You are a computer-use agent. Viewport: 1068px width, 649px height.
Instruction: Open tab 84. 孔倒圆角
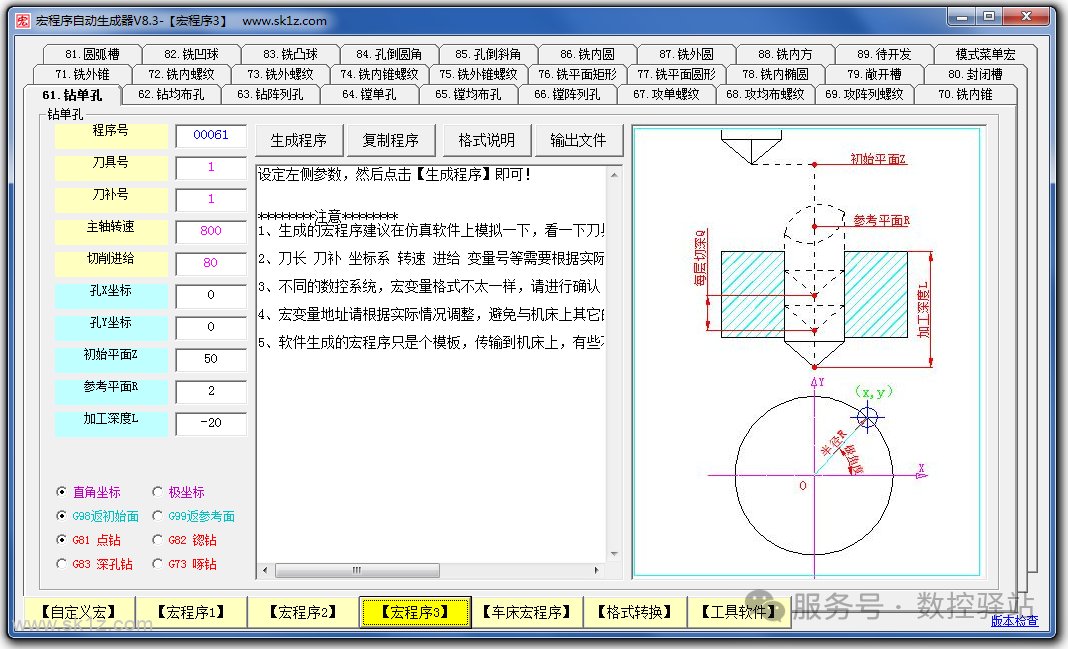point(389,54)
